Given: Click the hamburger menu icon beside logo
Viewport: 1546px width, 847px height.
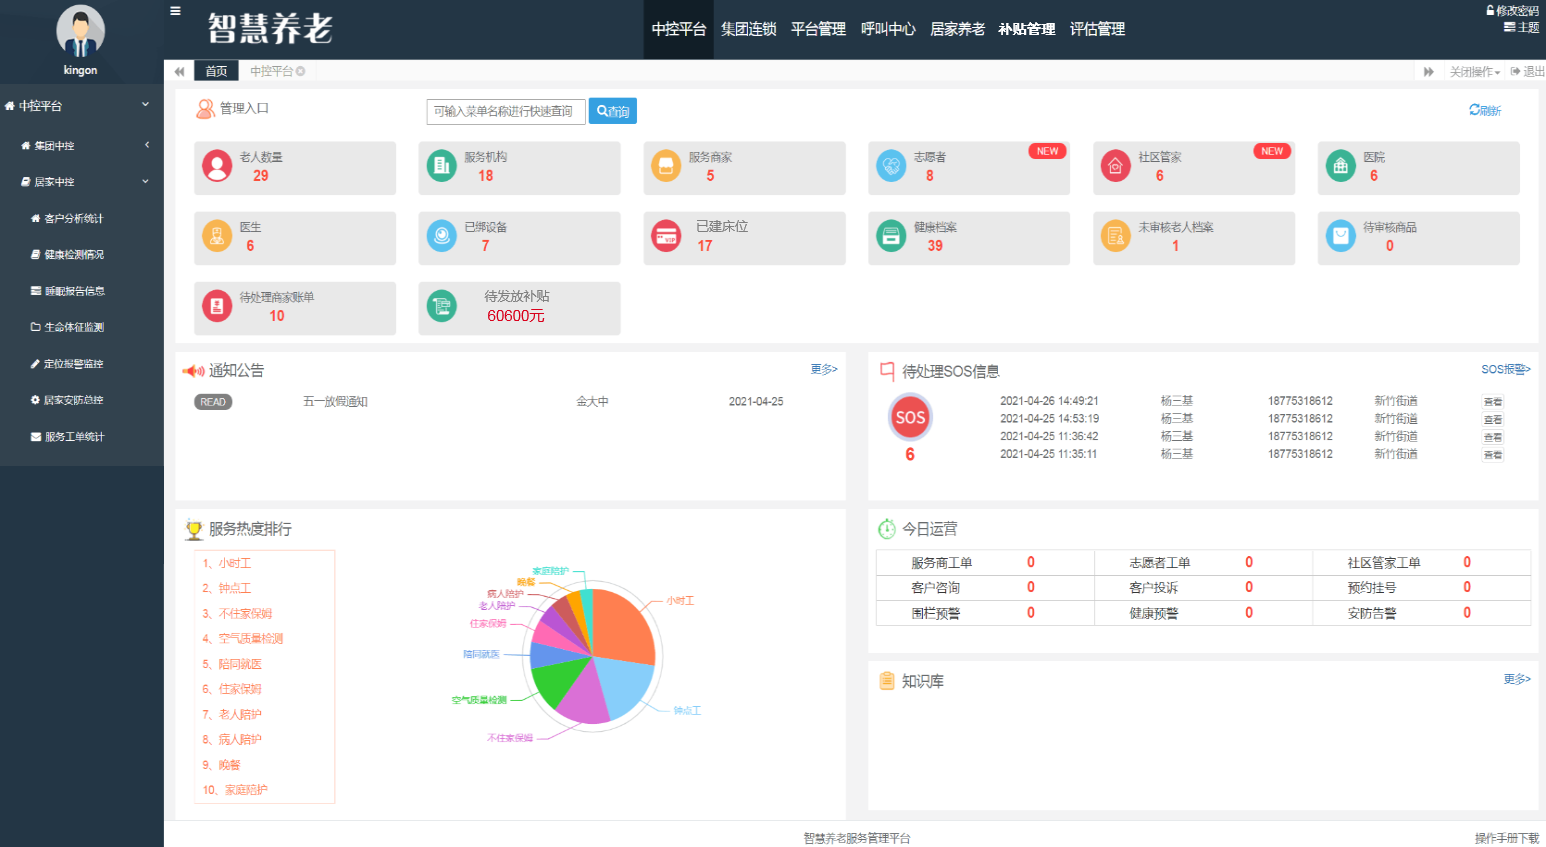Looking at the screenshot, I should click(x=176, y=11).
